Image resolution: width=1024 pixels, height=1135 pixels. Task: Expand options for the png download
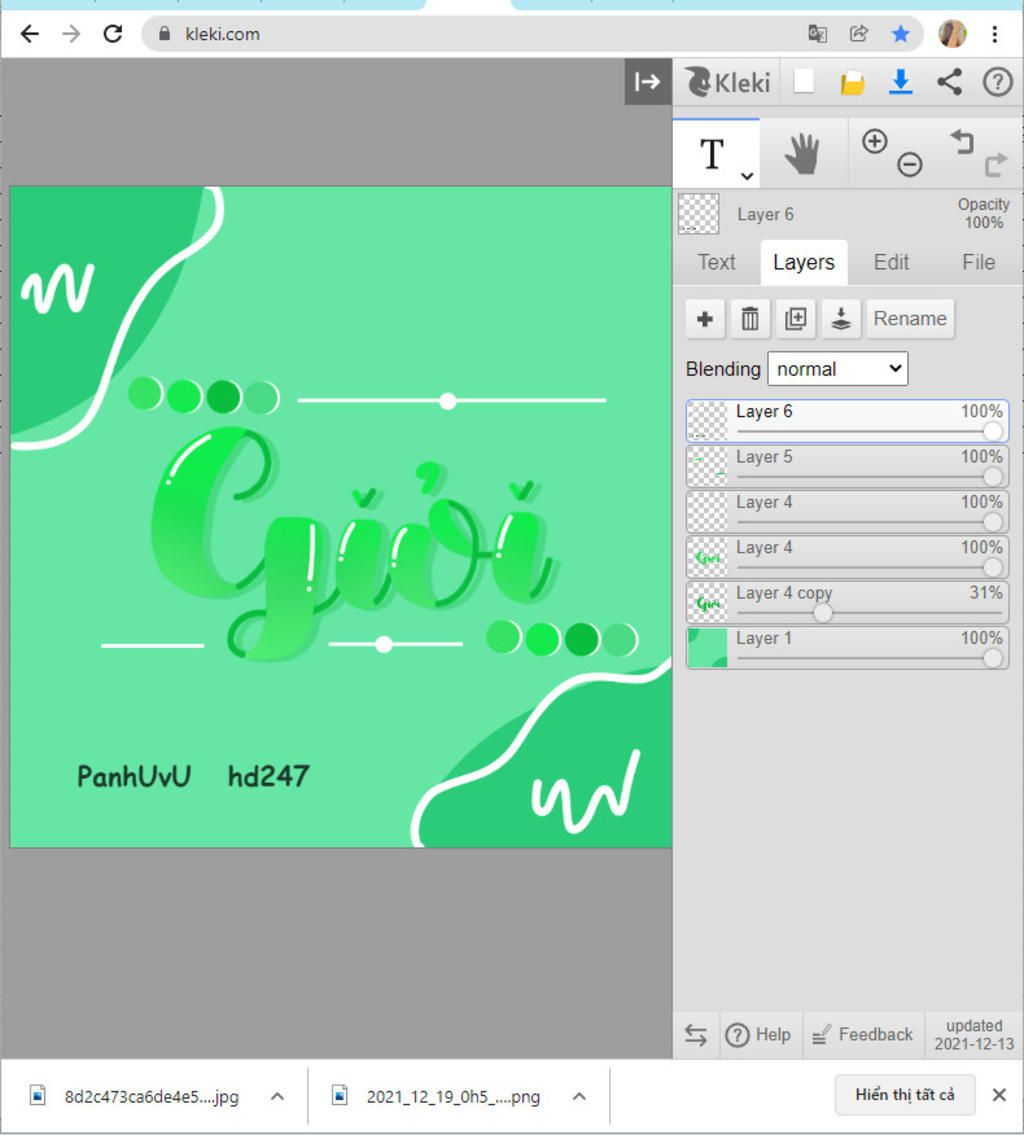tap(579, 1096)
